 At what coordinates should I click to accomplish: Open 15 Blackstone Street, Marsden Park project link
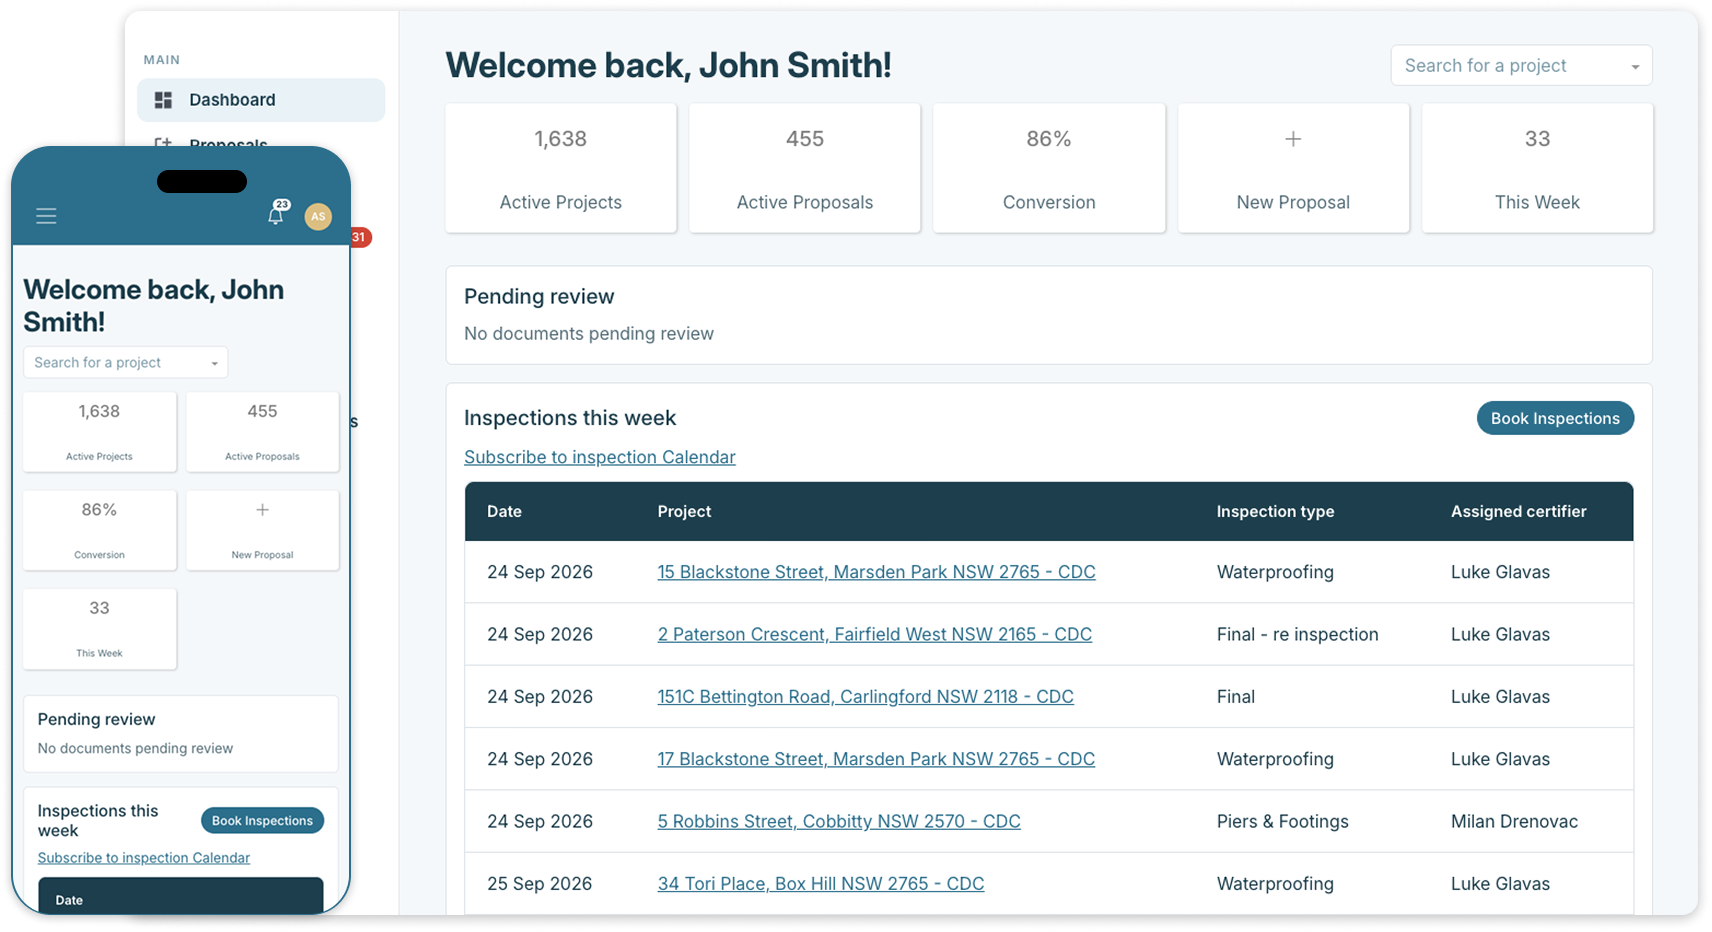click(x=876, y=572)
